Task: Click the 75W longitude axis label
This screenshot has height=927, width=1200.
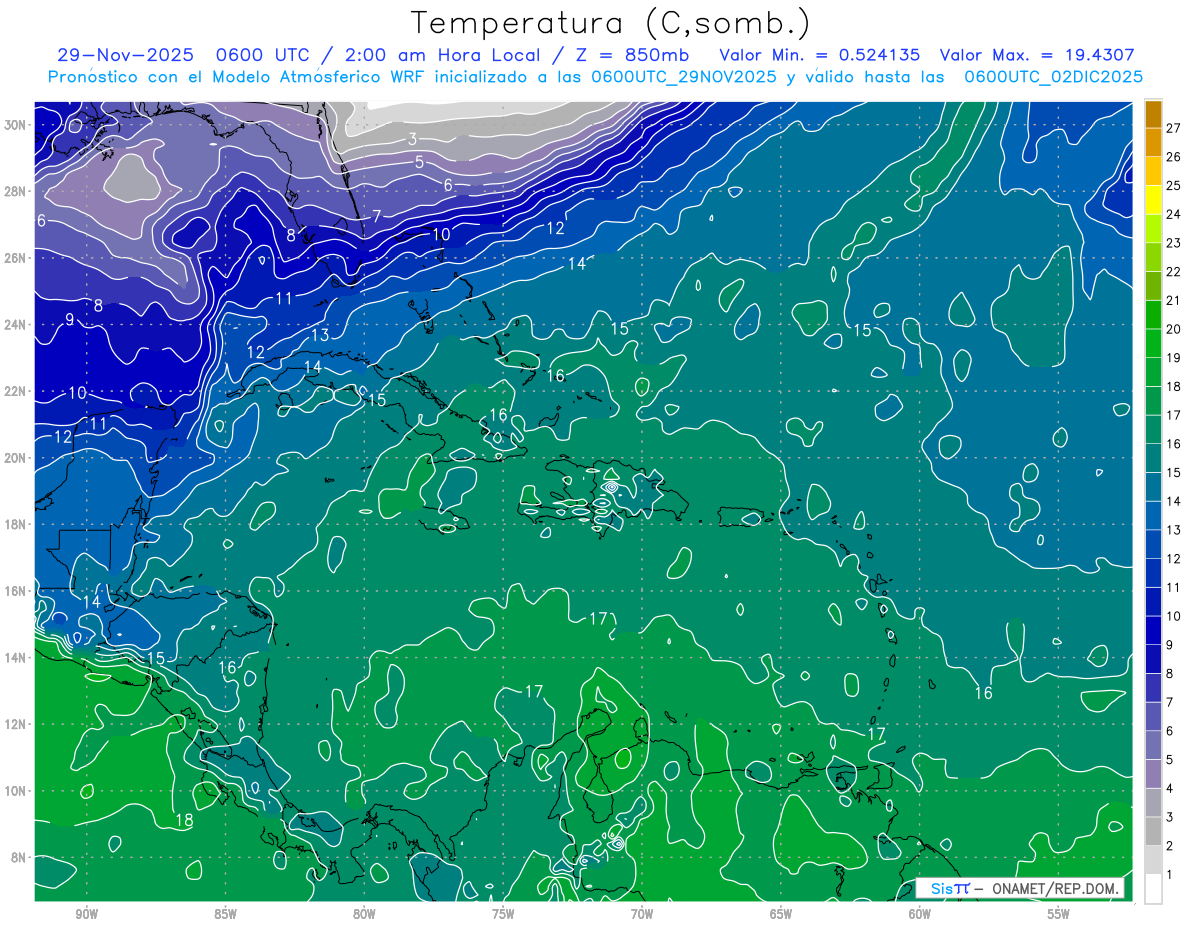Action: tap(503, 914)
